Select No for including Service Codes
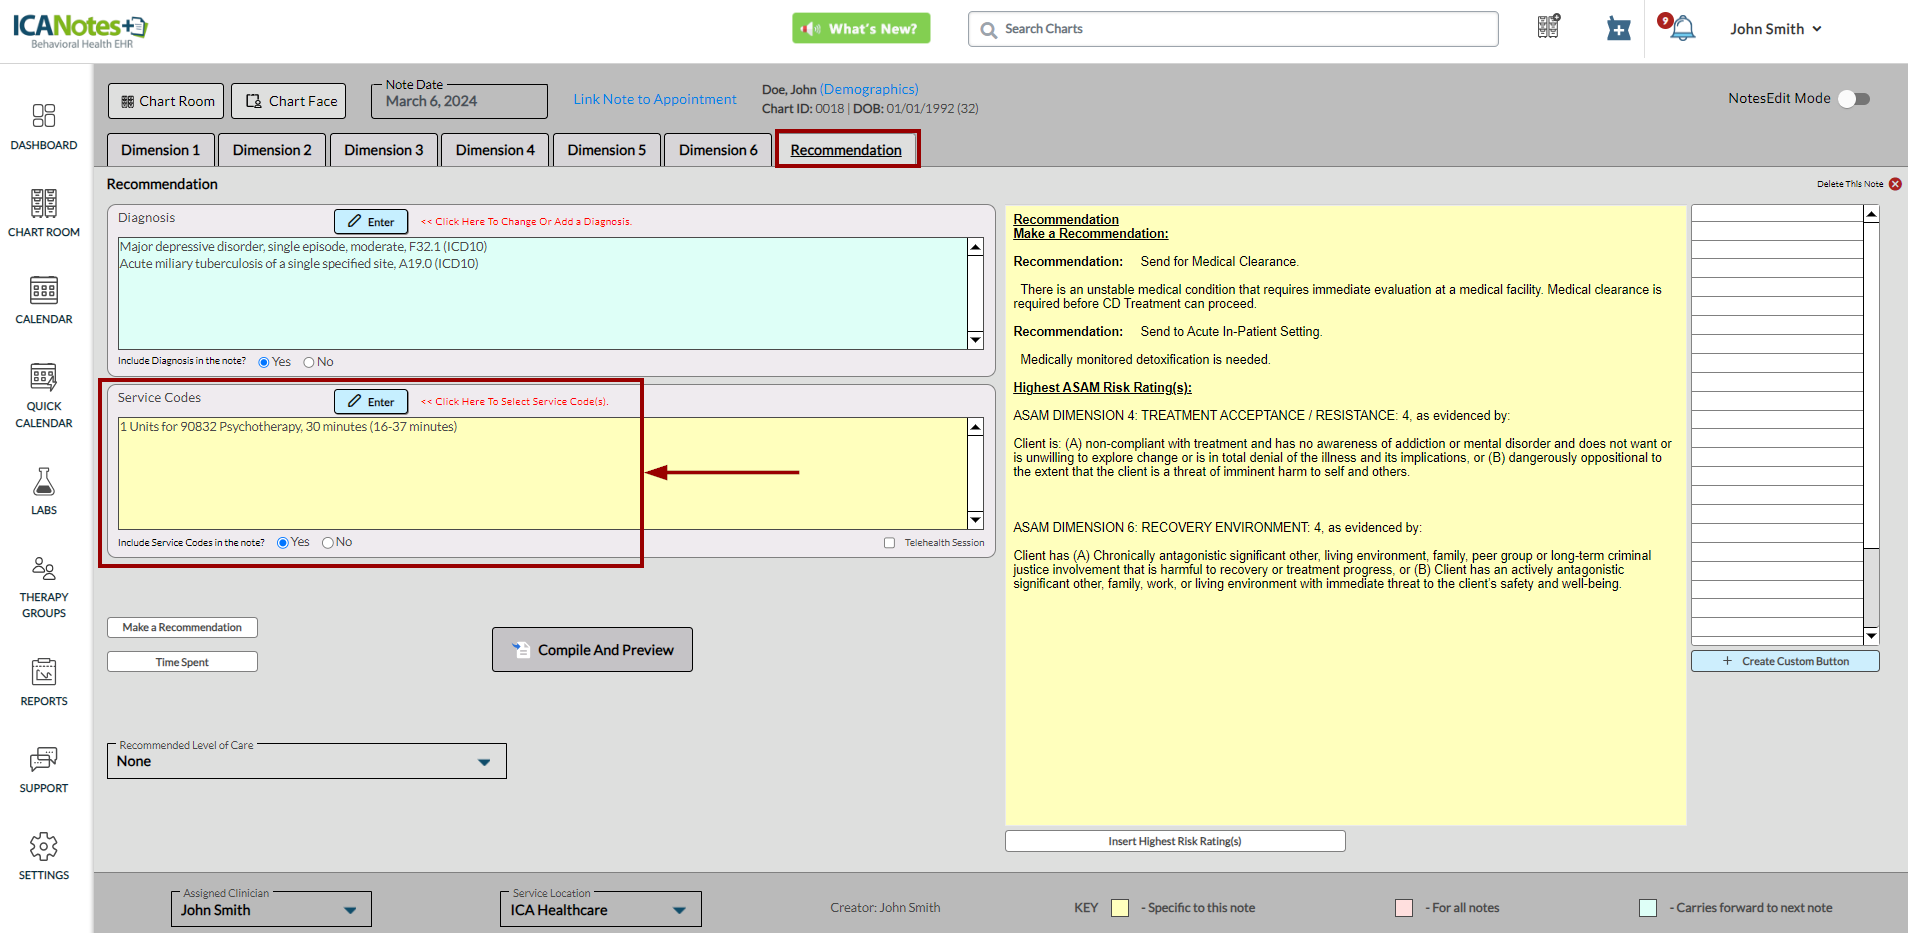Viewport: 1908px width, 933px height. (x=327, y=543)
